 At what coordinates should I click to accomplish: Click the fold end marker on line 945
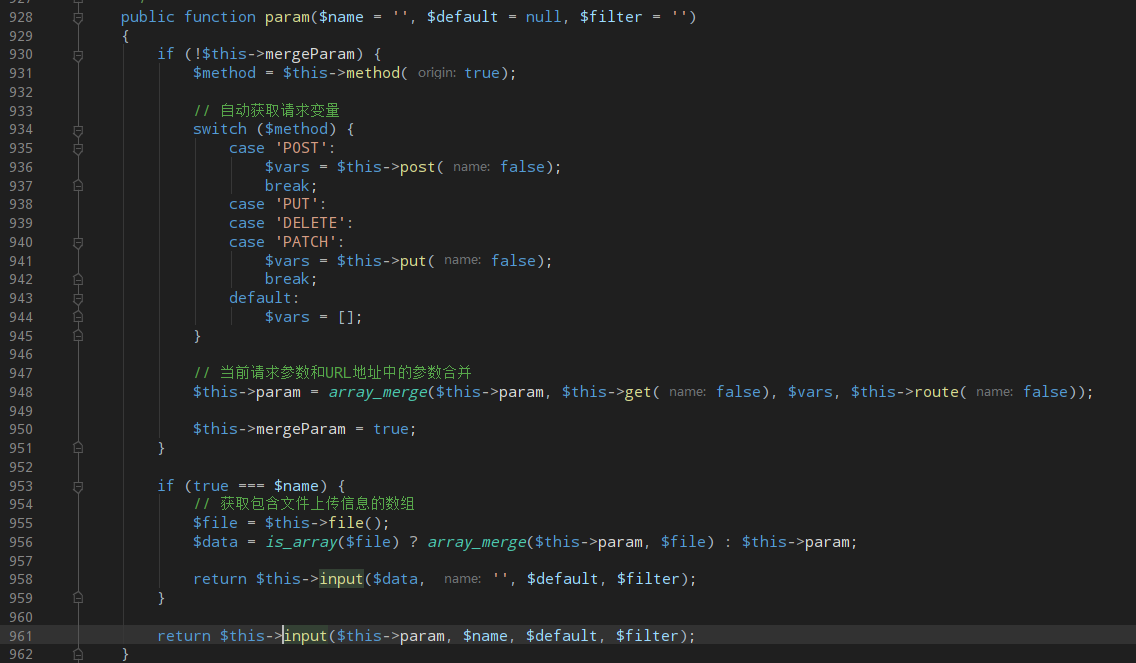(78, 336)
